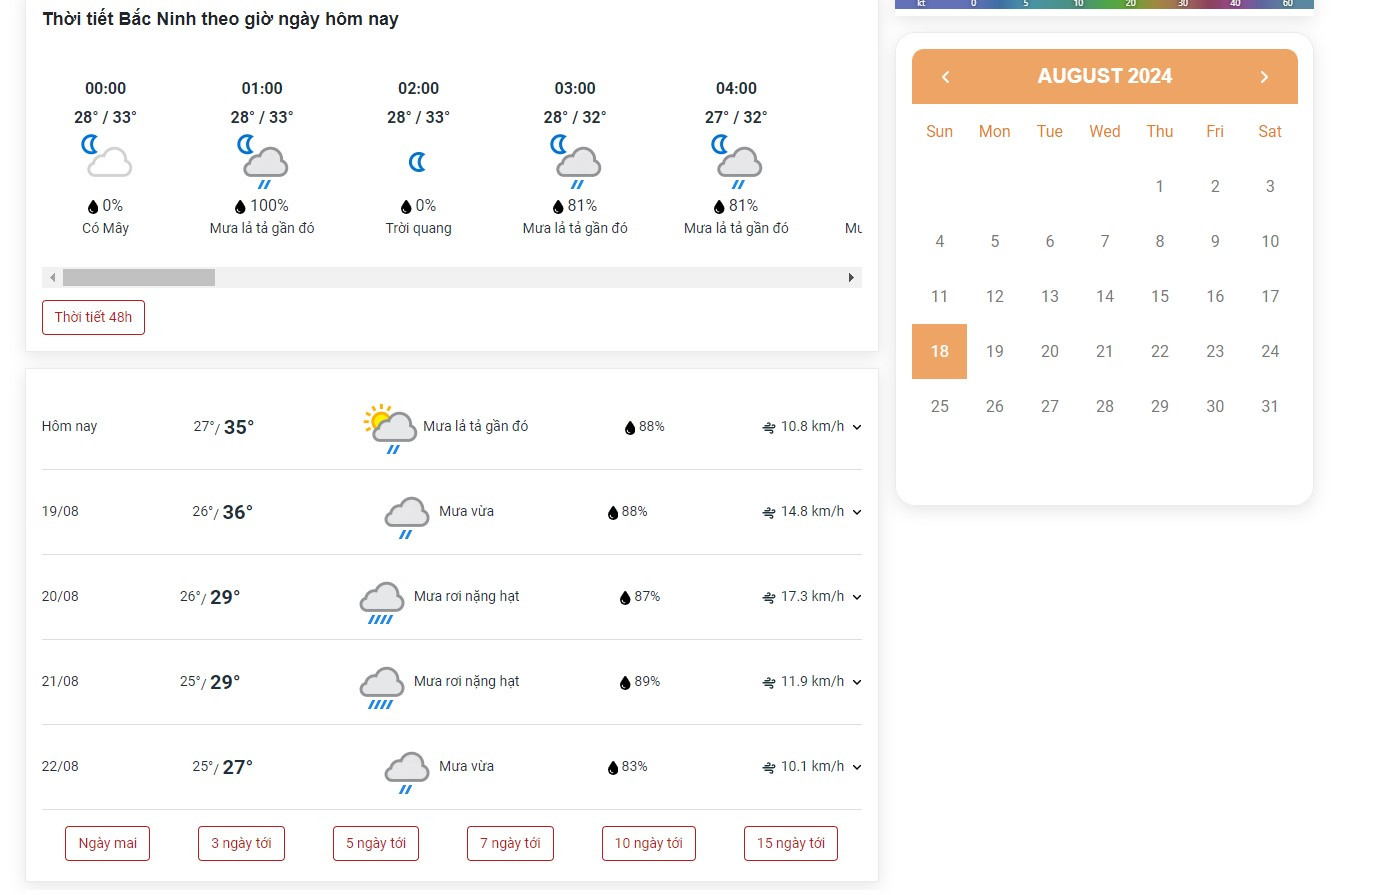Click the wind icon beside 17.3 km/h

coord(769,597)
